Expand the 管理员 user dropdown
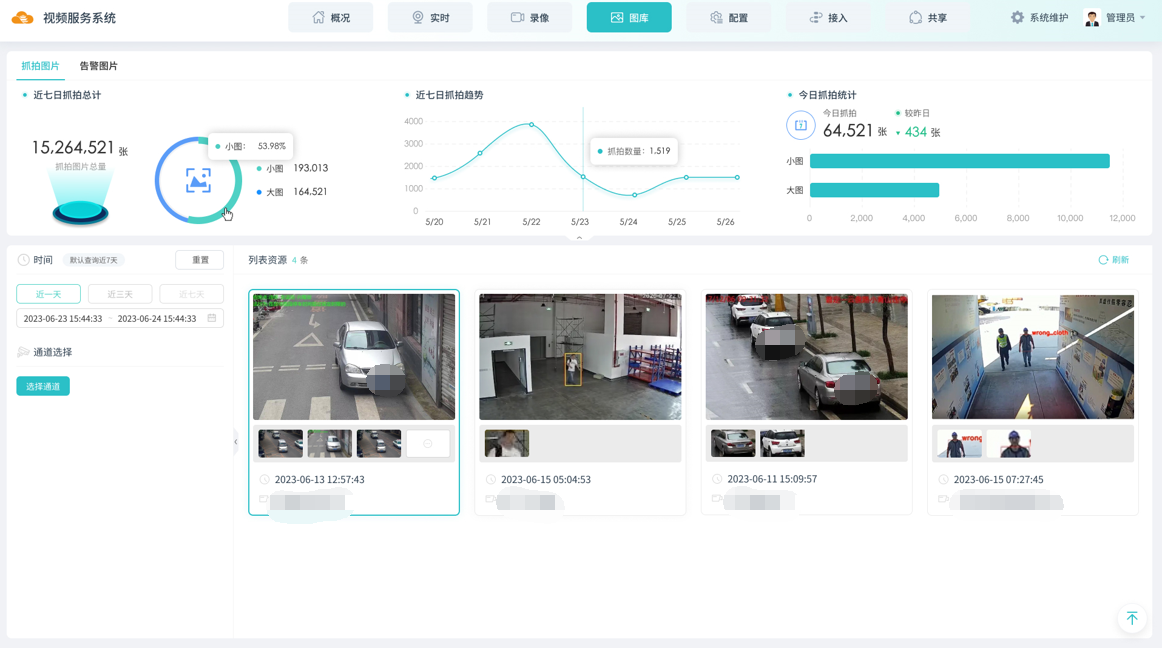 click(x=1126, y=17)
